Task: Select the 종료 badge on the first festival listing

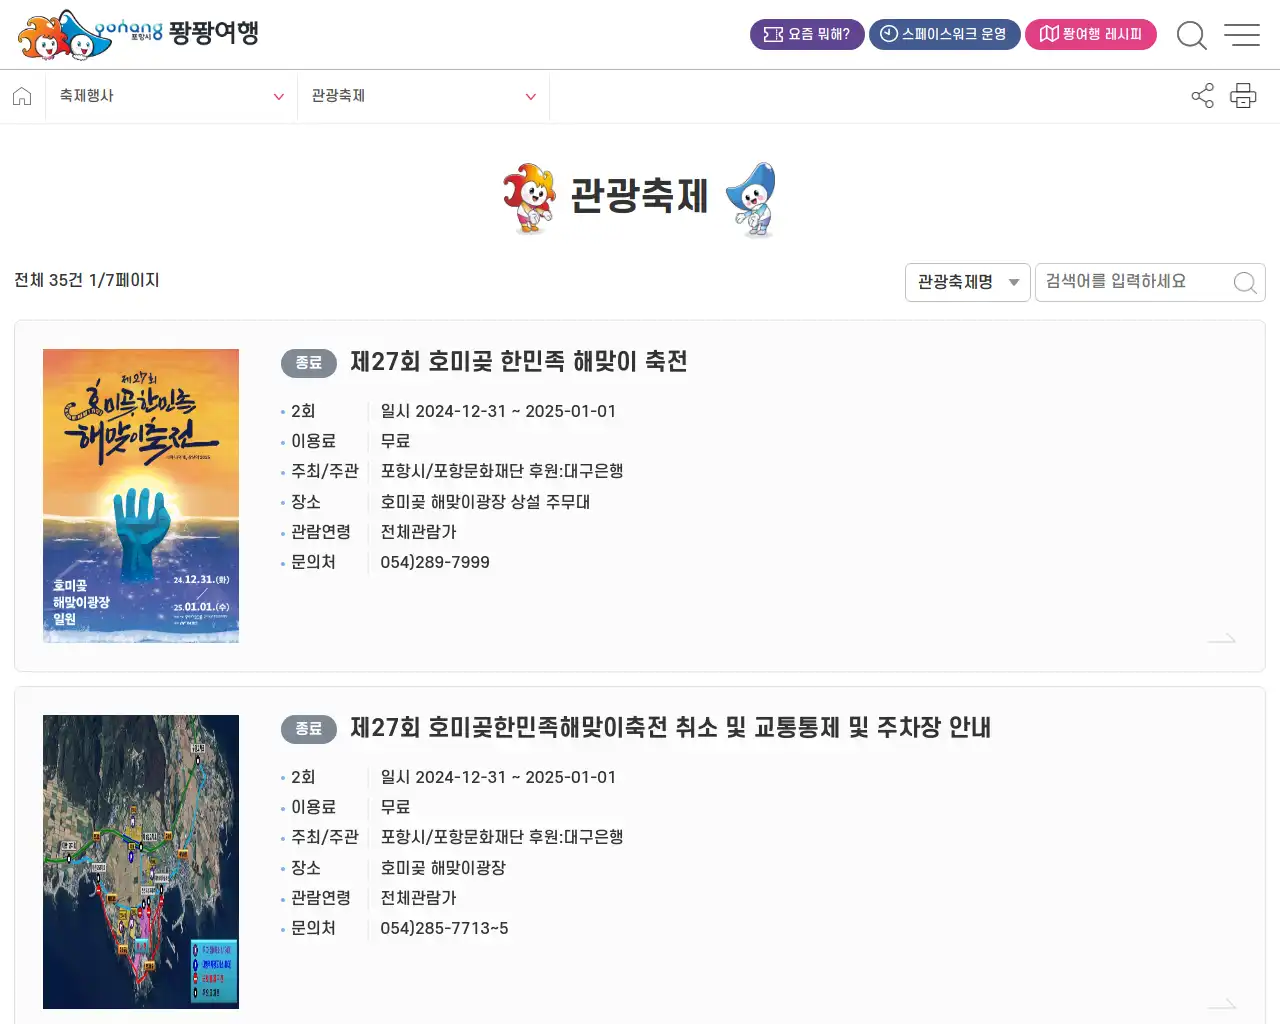Action: pos(308,362)
